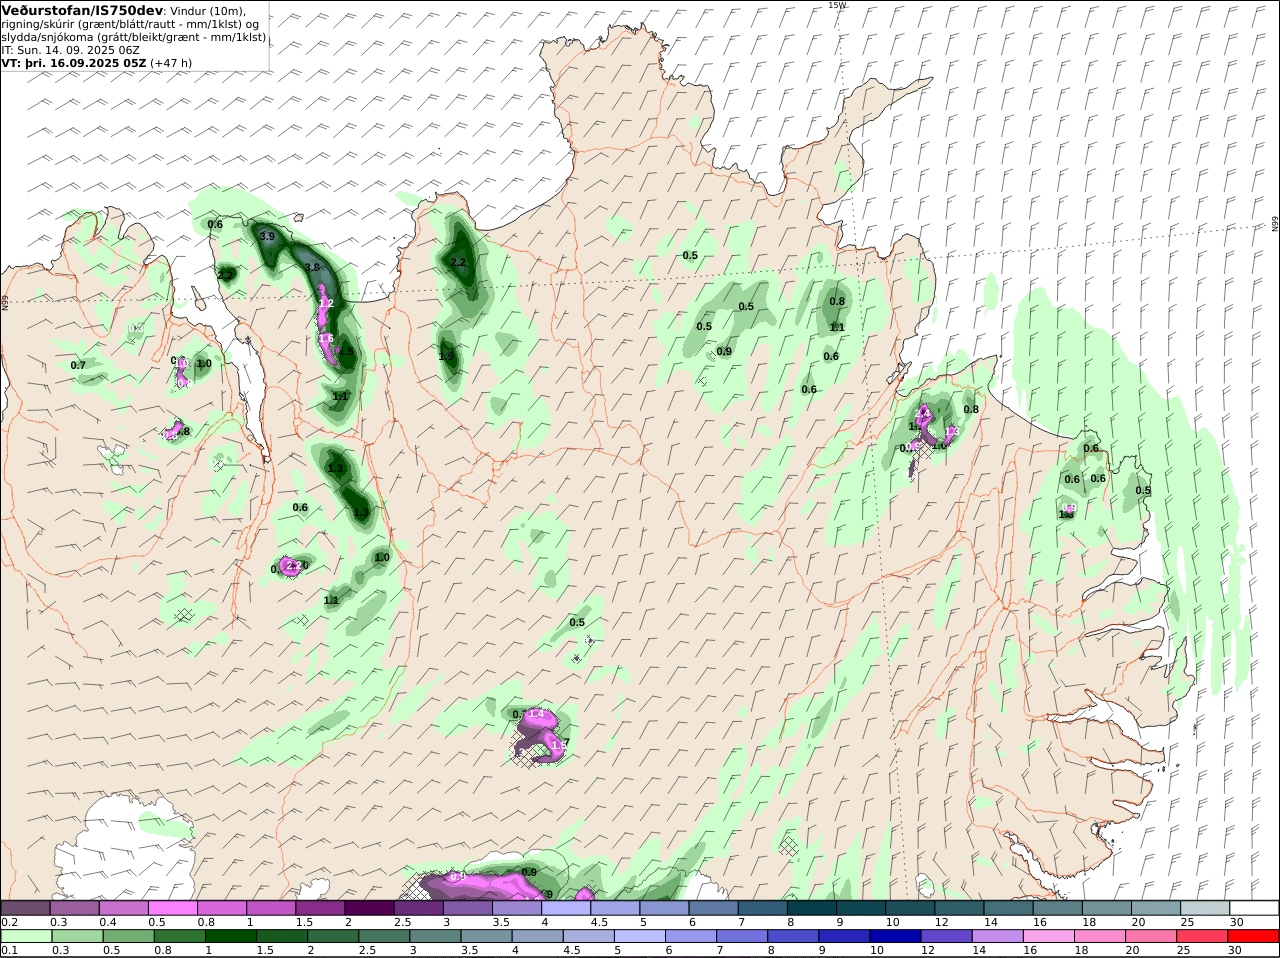Select the 'slydda/snjókoma' legend description line

coord(134,37)
